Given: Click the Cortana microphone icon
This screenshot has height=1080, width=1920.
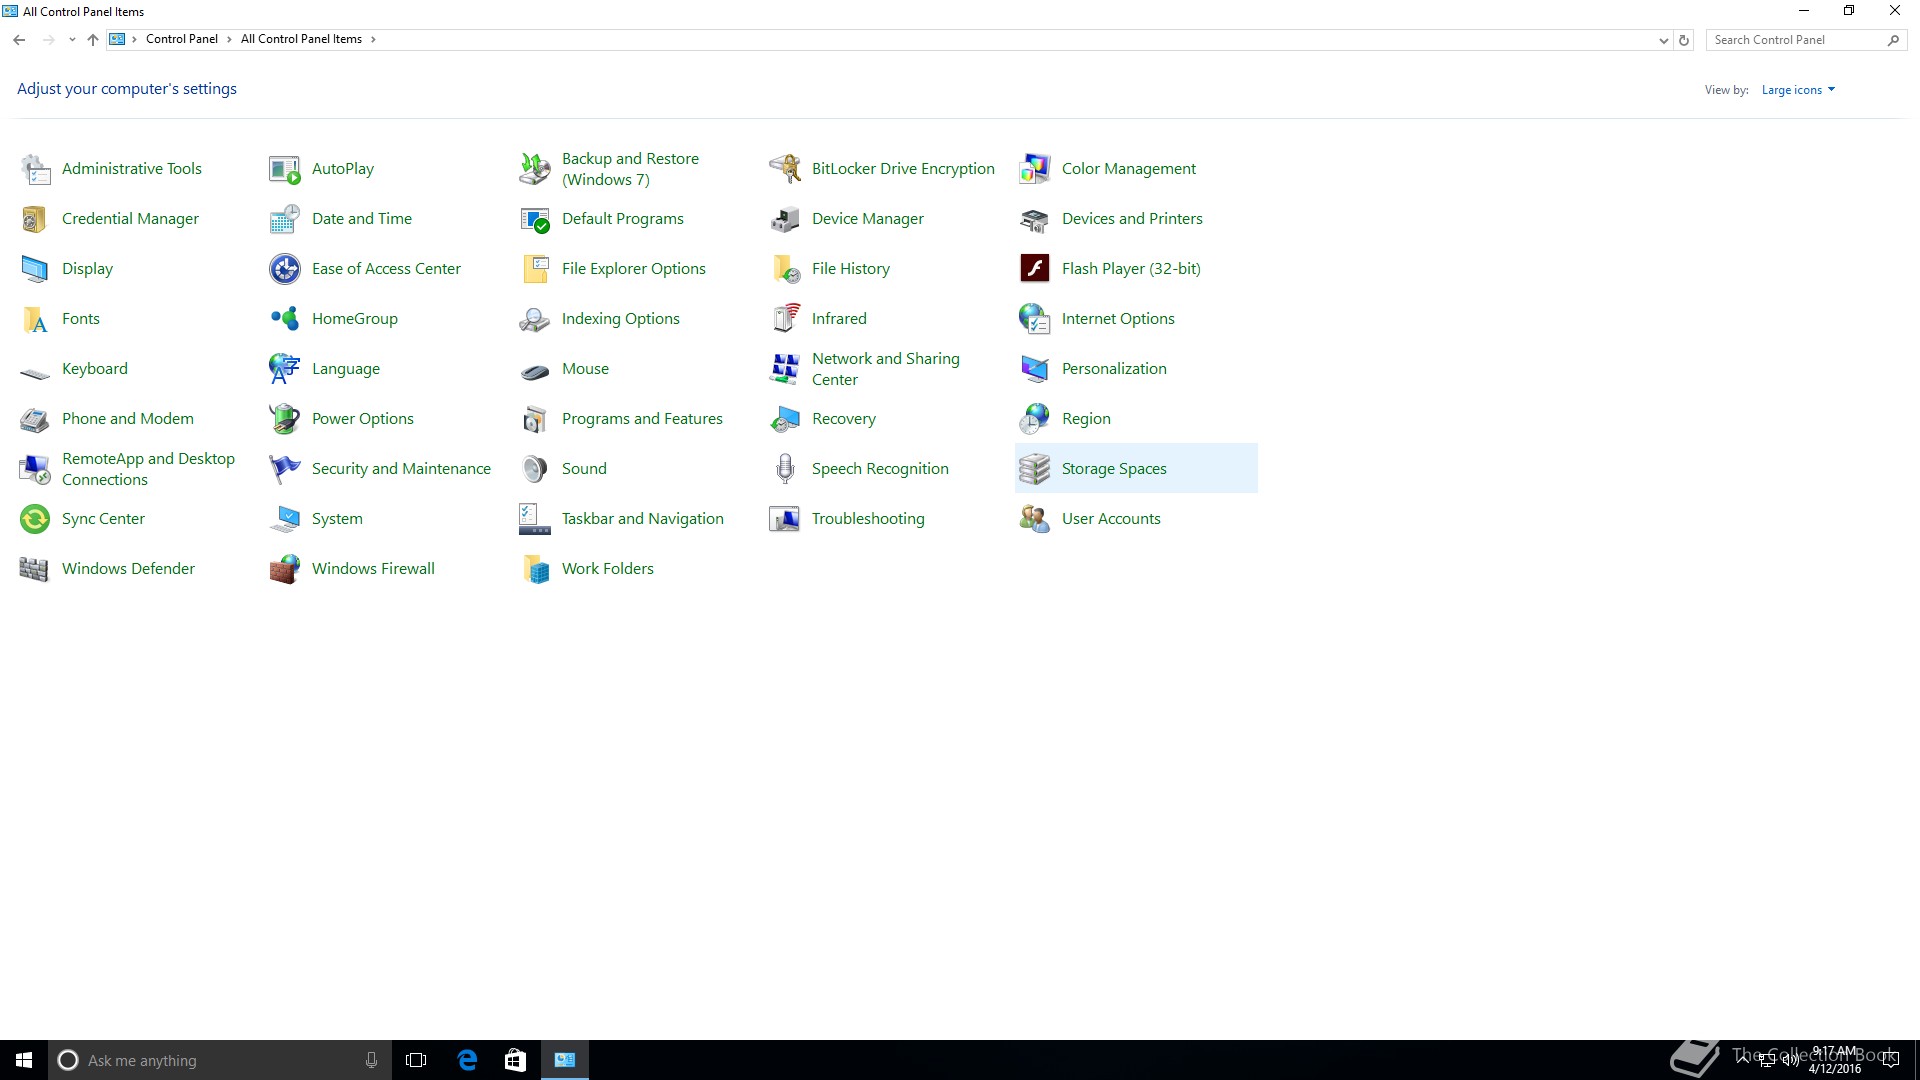Looking at the screenshot, I should (371, 1060).
